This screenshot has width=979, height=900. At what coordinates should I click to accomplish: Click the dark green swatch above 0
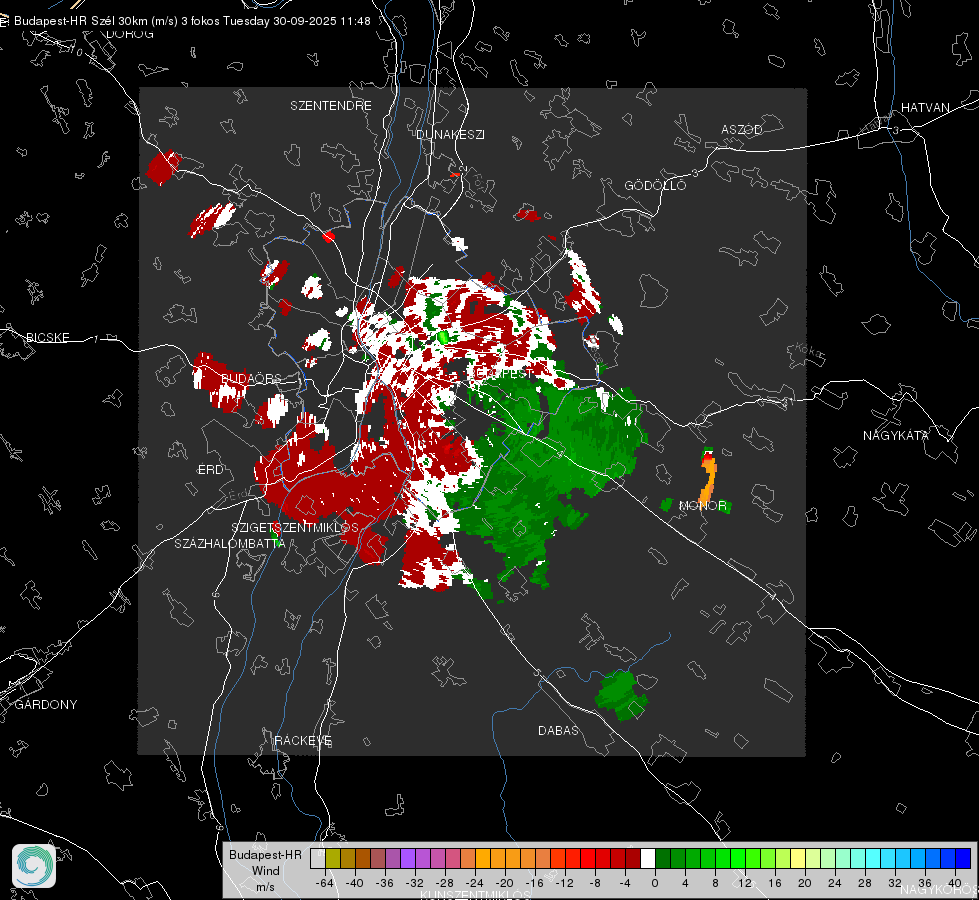pyautogui.click(x=663, y=859)
